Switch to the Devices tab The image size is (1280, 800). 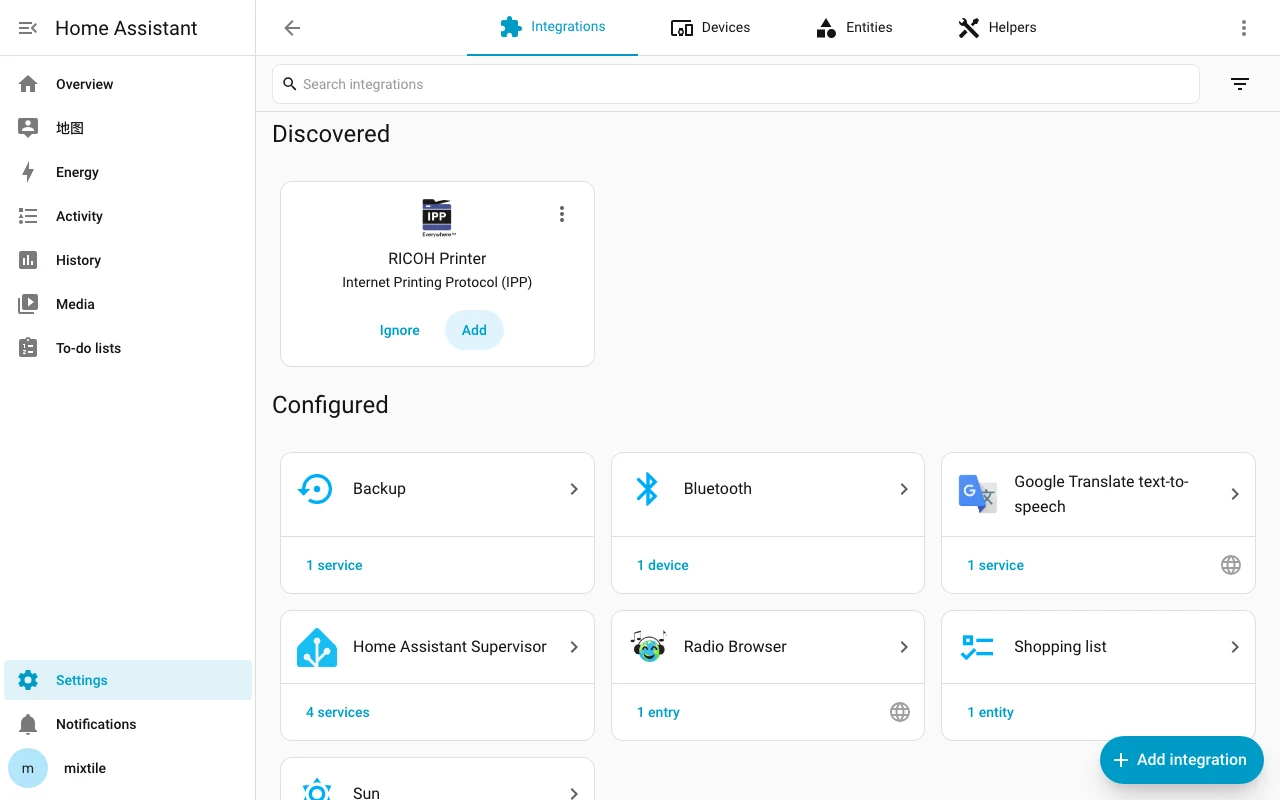(x=710, y=28)
